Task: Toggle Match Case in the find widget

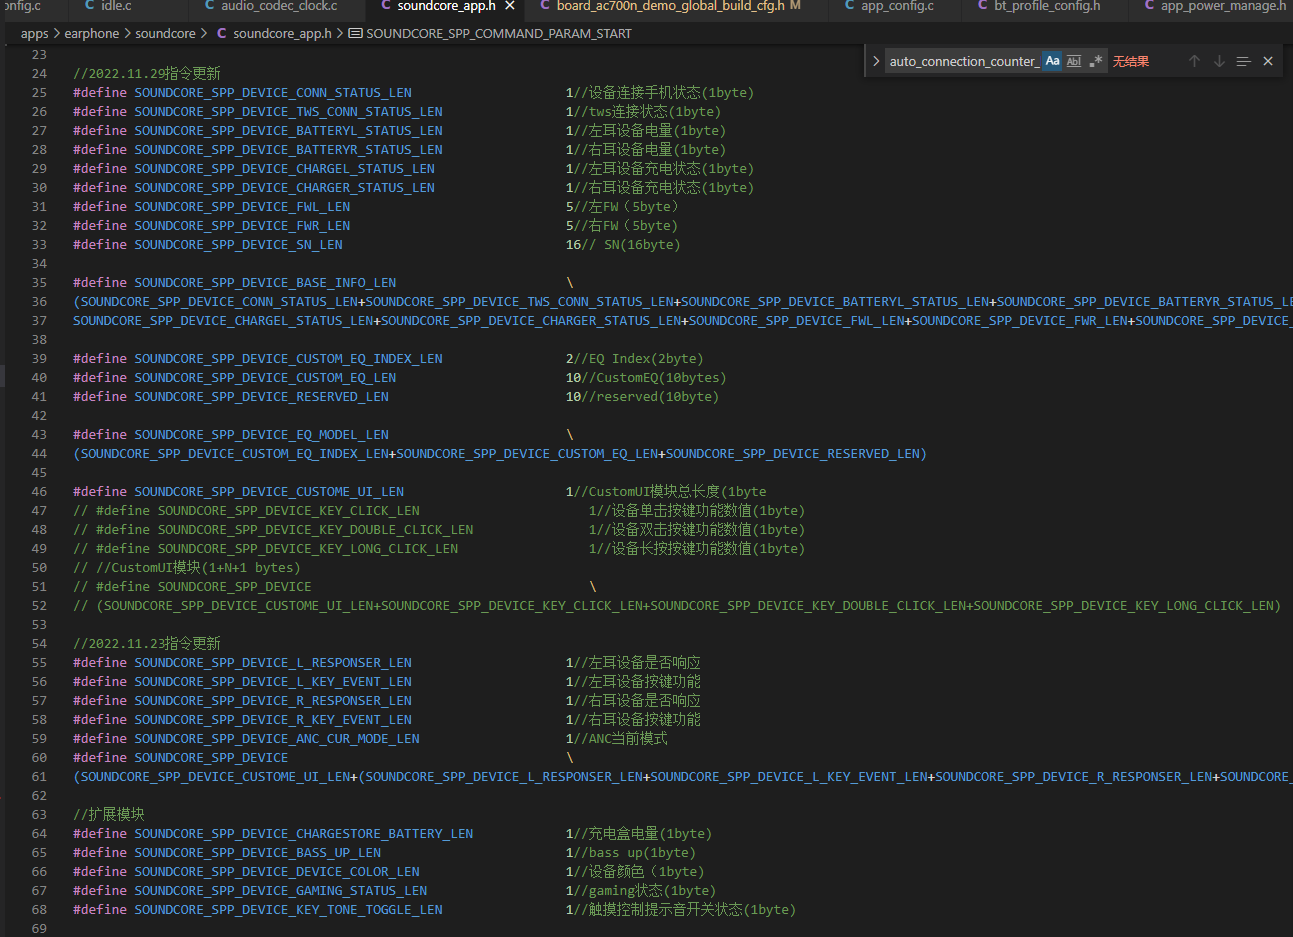Action: click(1052, 61)
